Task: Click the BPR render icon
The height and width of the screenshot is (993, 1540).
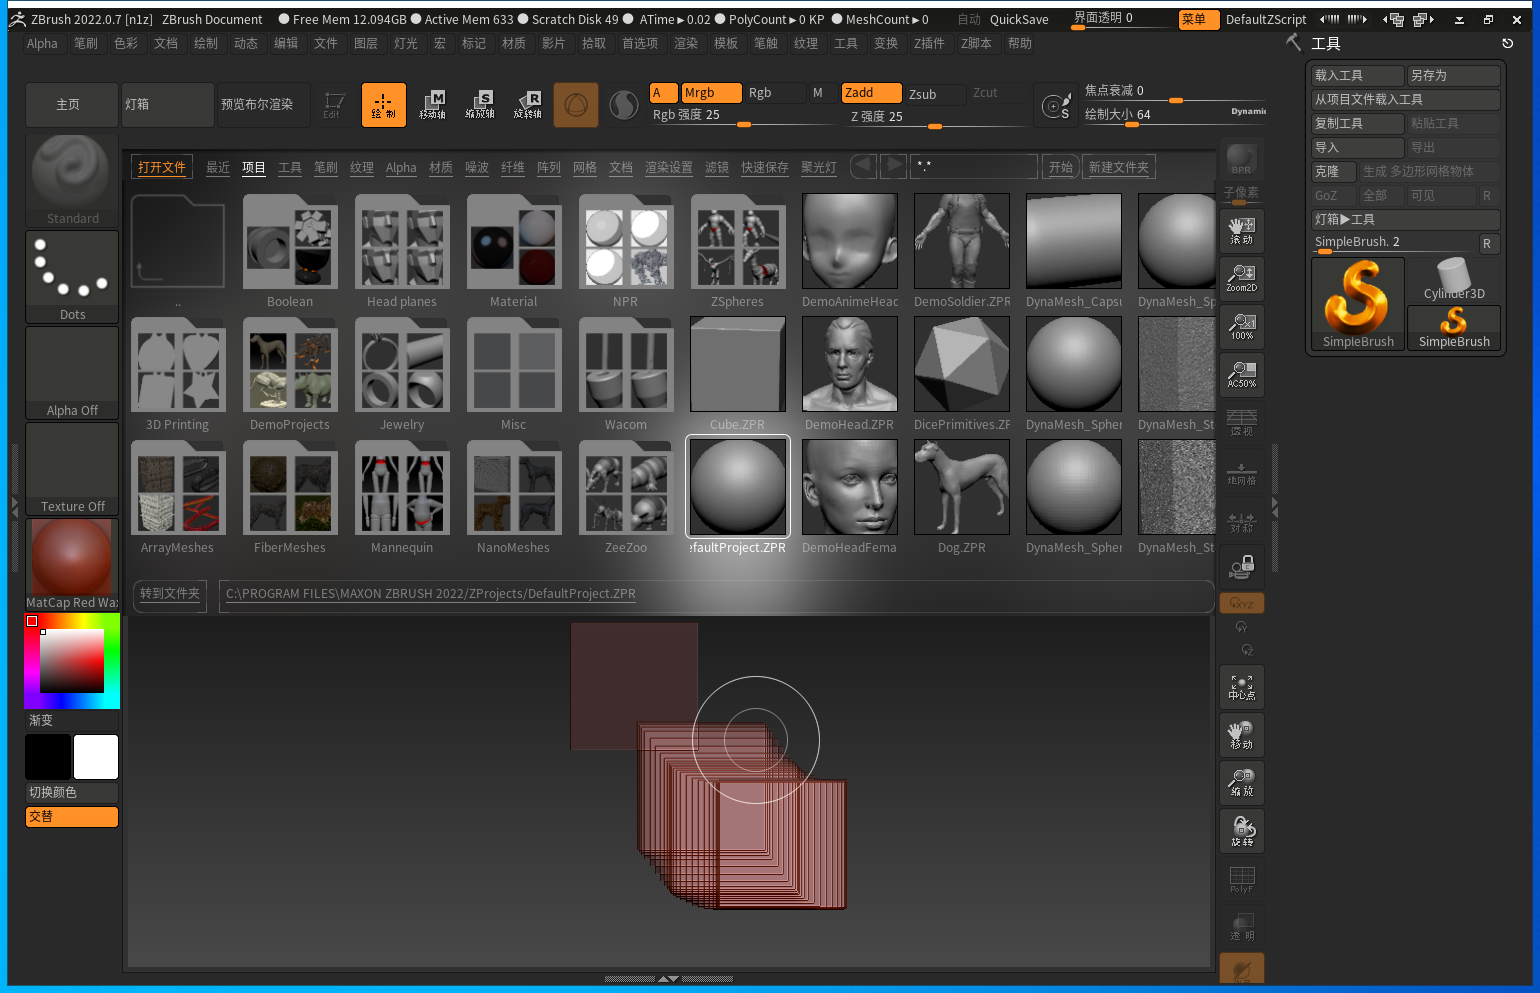Action: pyautogui.click(x=1241, y=160)
